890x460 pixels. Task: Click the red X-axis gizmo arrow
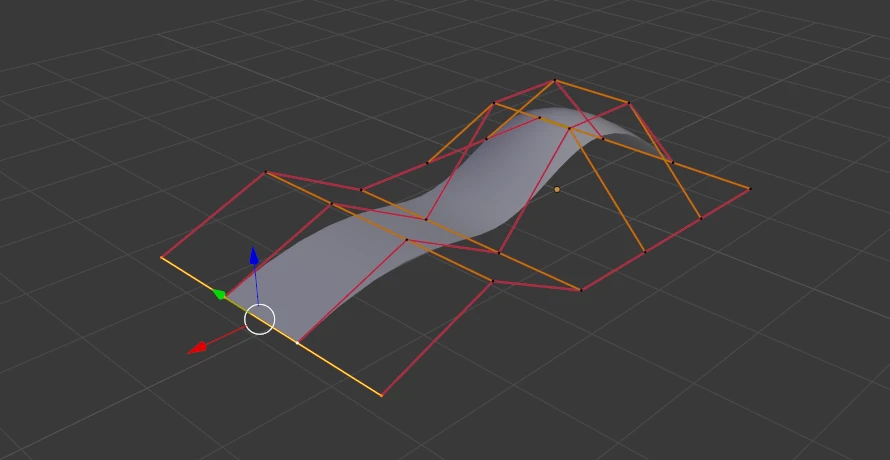coord(196,348)
